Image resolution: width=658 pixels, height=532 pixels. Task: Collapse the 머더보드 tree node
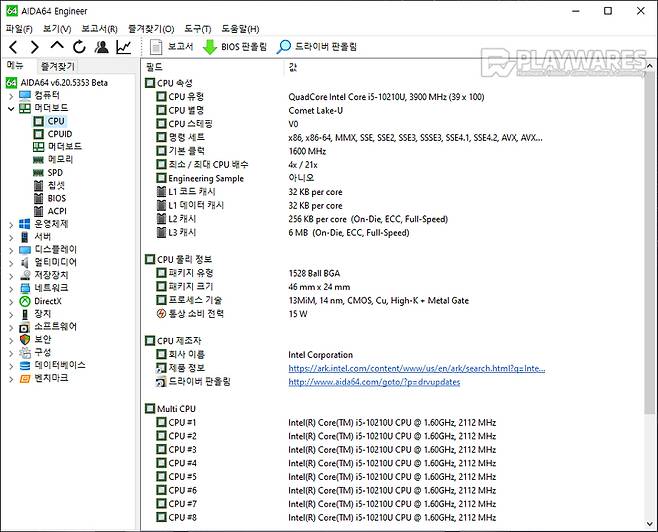[x=11, y=108]
